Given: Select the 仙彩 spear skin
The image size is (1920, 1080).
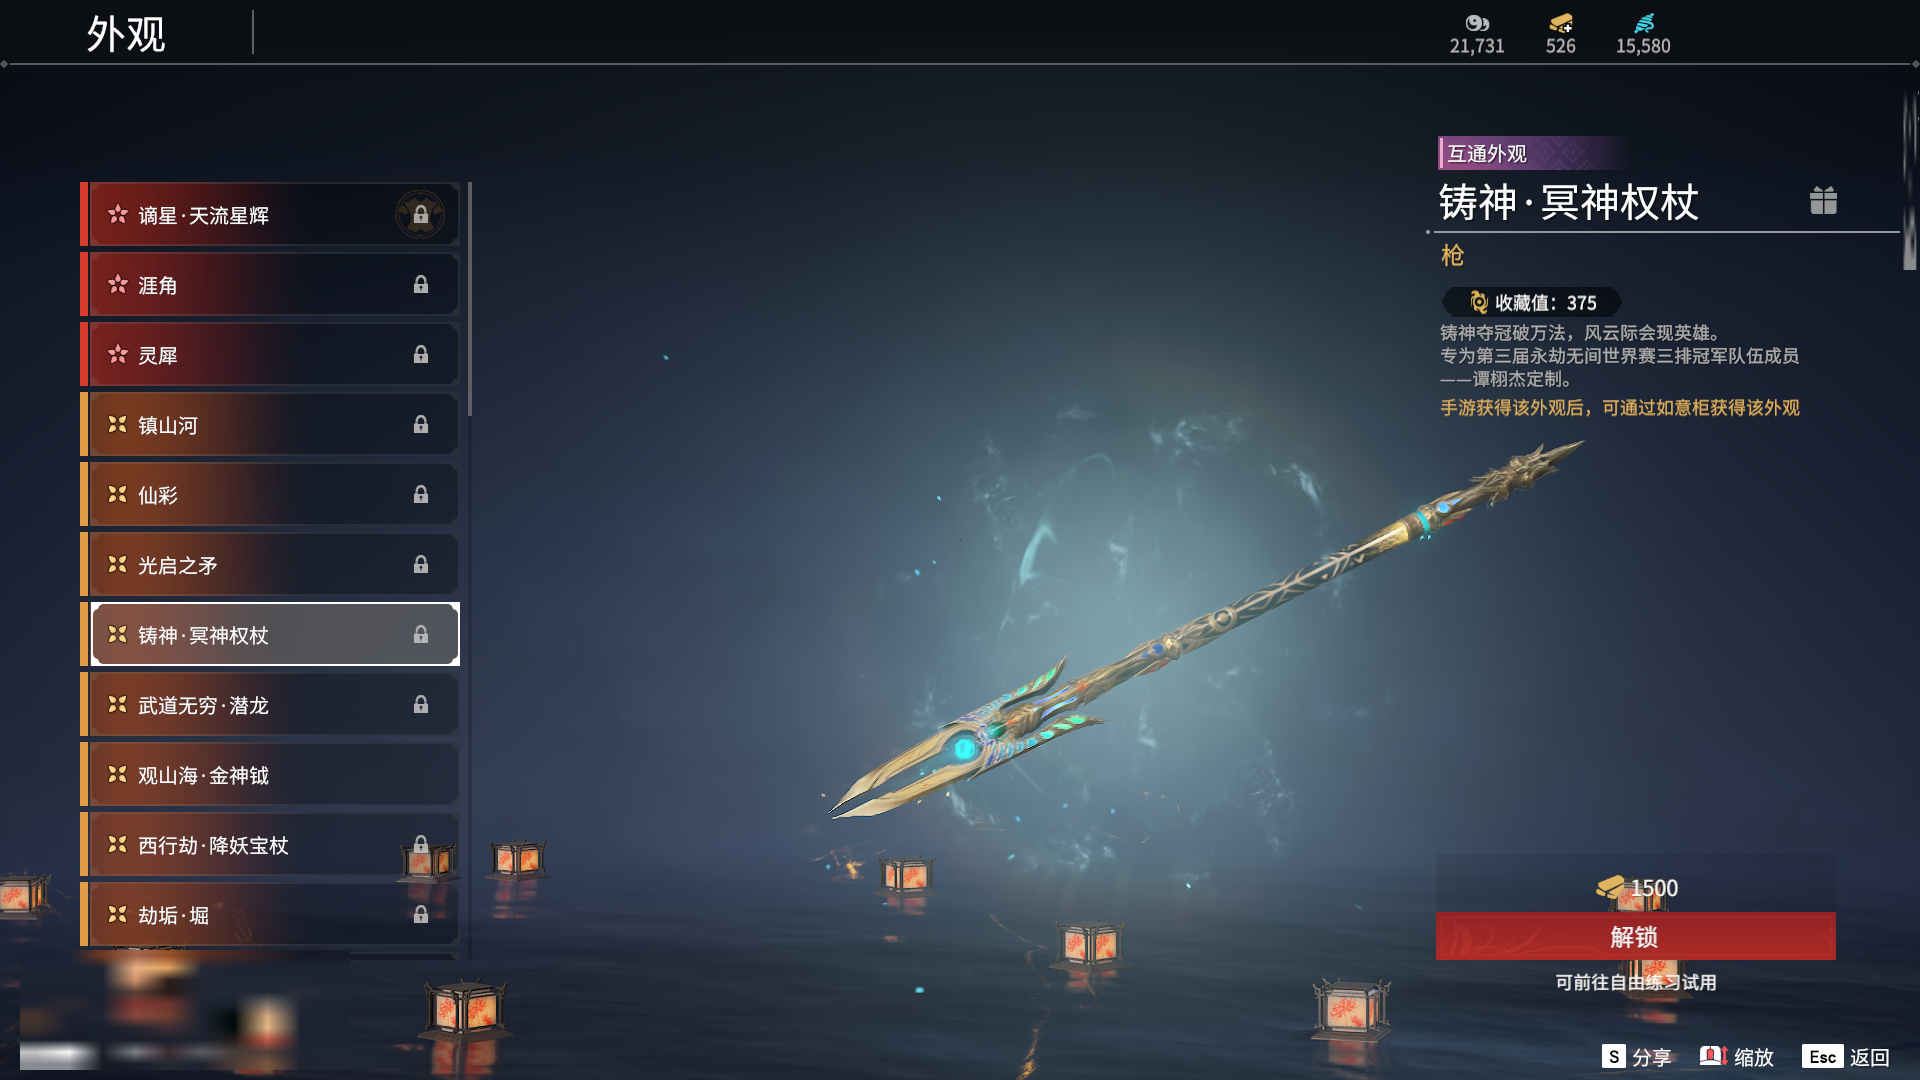Looking at the screenshot, I should (x=270, y=495).
